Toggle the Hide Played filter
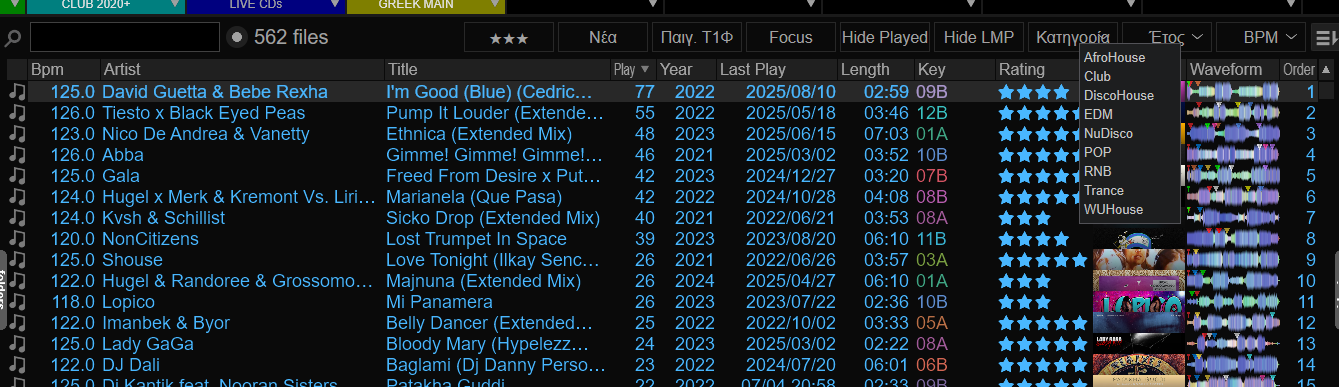Image resolution: width=1339 pixels, height=387 pixels. 885,38
